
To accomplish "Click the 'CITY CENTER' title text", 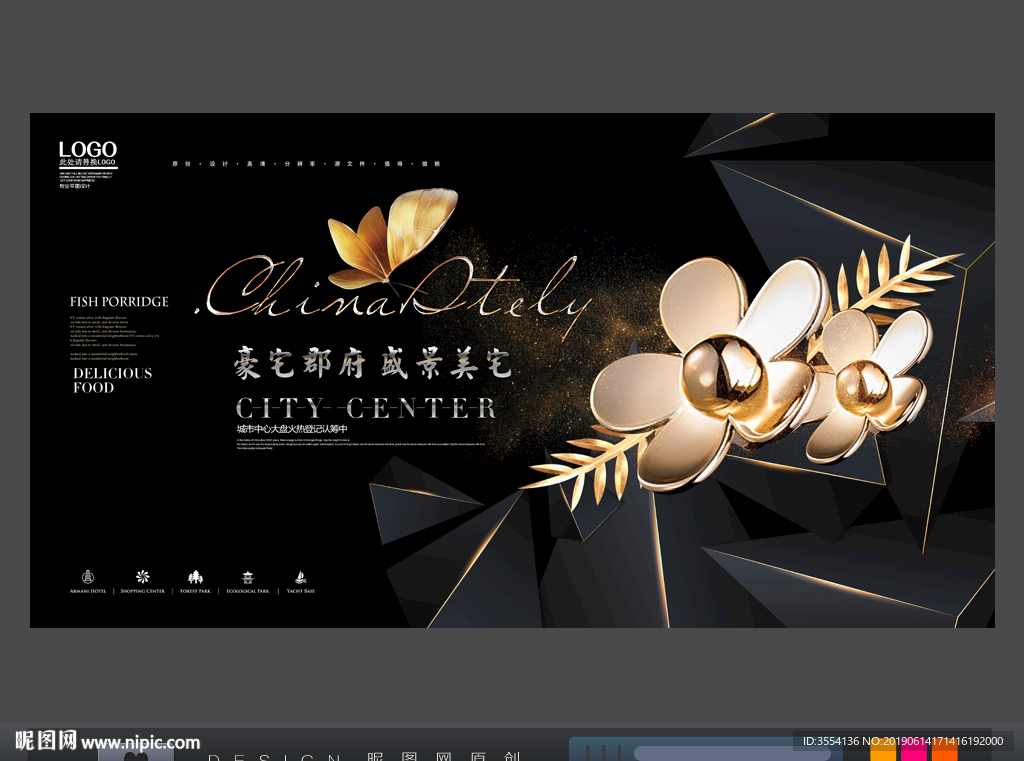I will 366,408.
